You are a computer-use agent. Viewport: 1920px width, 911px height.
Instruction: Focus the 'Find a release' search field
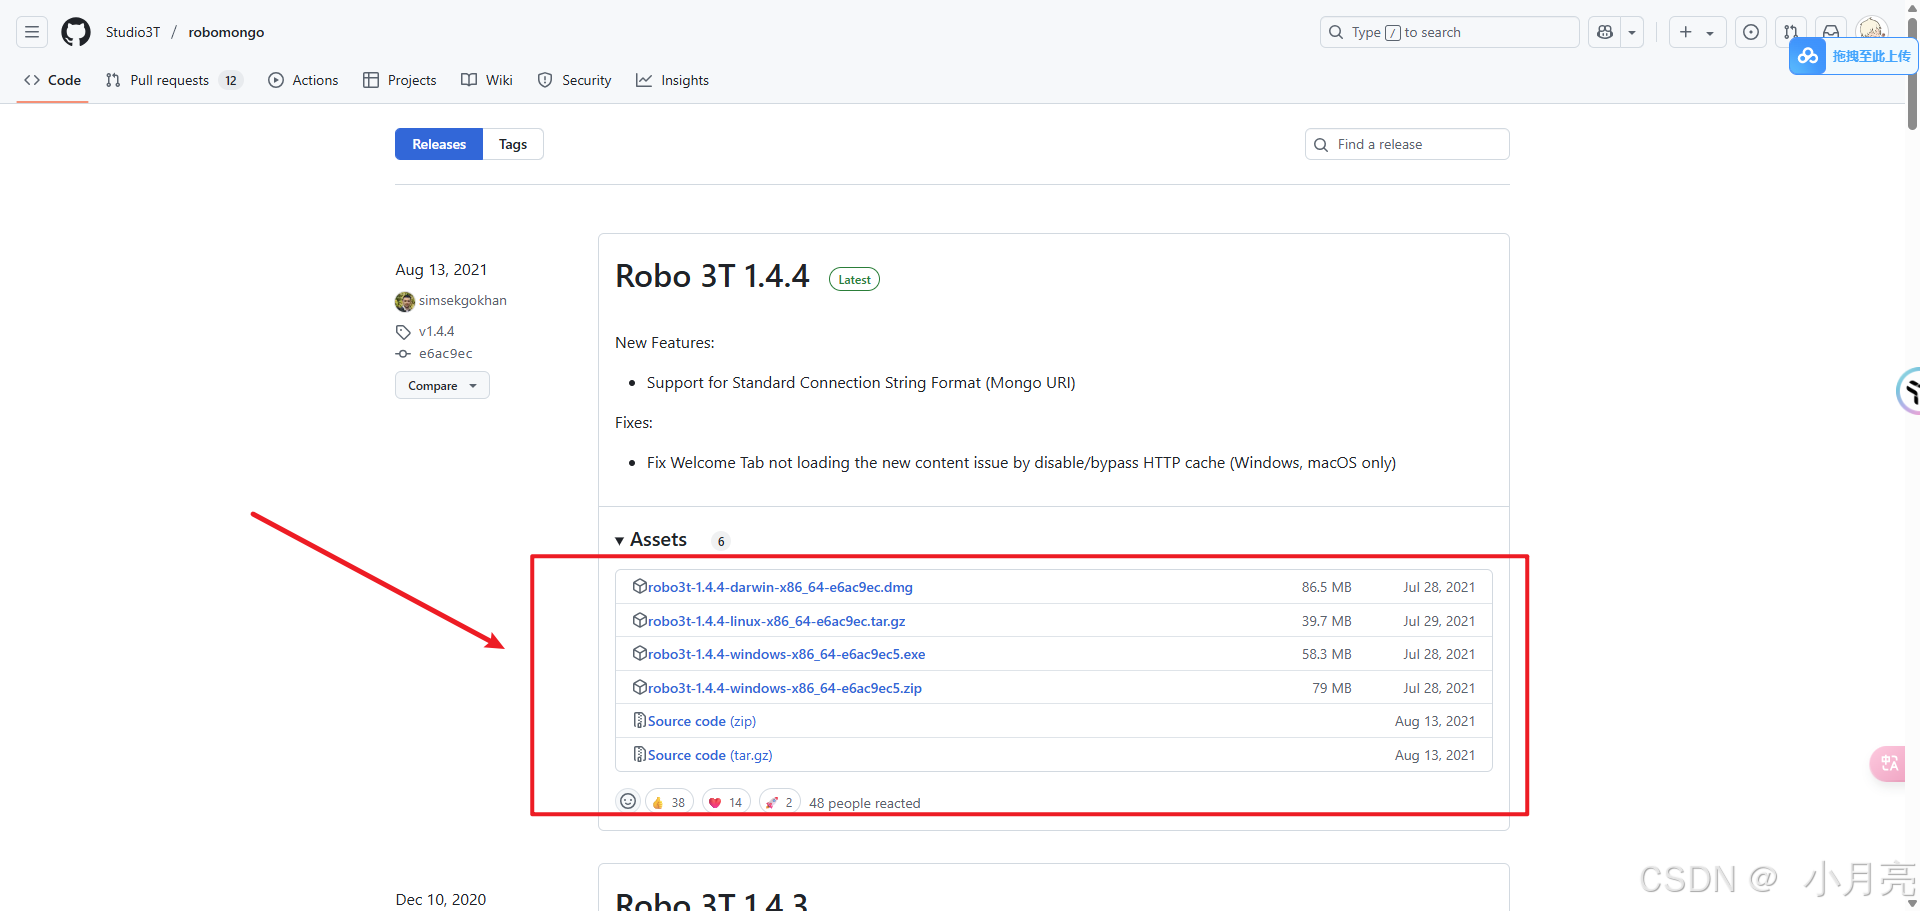coord(1407,144)
